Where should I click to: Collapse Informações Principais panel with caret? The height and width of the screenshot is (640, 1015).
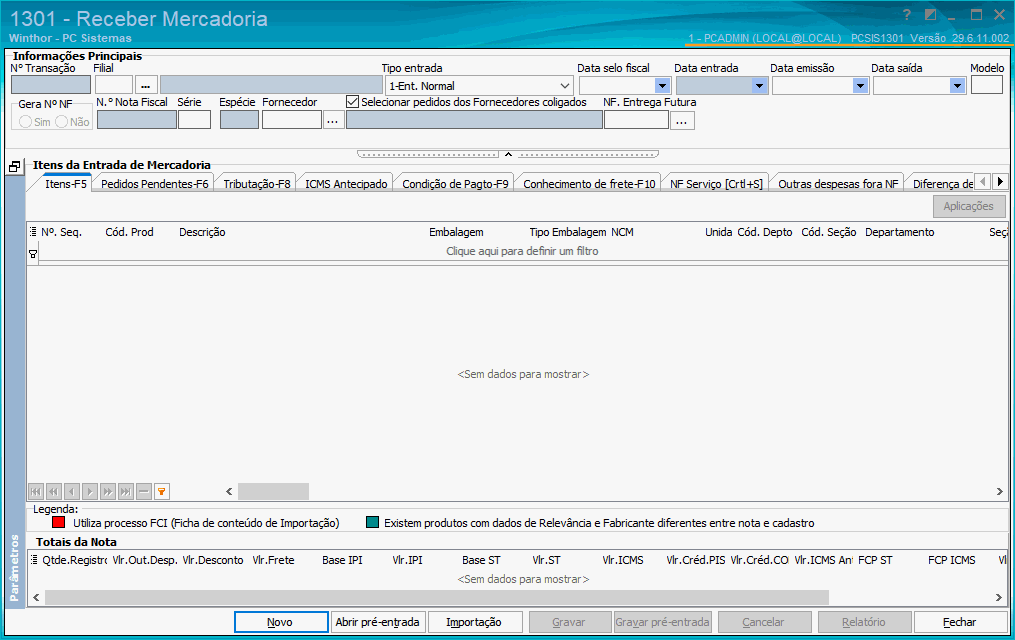[508, 154]
